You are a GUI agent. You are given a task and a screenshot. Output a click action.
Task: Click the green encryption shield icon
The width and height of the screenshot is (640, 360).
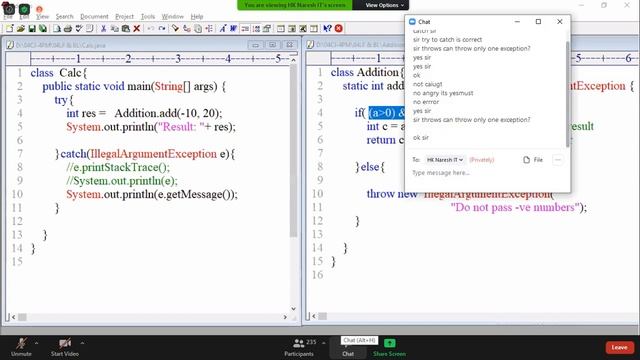click(x=24, y=9)
